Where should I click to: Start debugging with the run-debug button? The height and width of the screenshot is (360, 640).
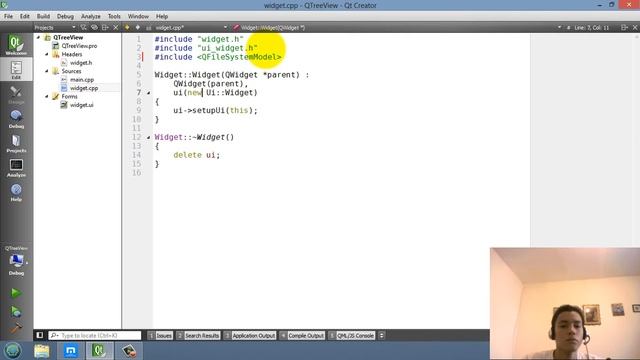tap(16, 311)
